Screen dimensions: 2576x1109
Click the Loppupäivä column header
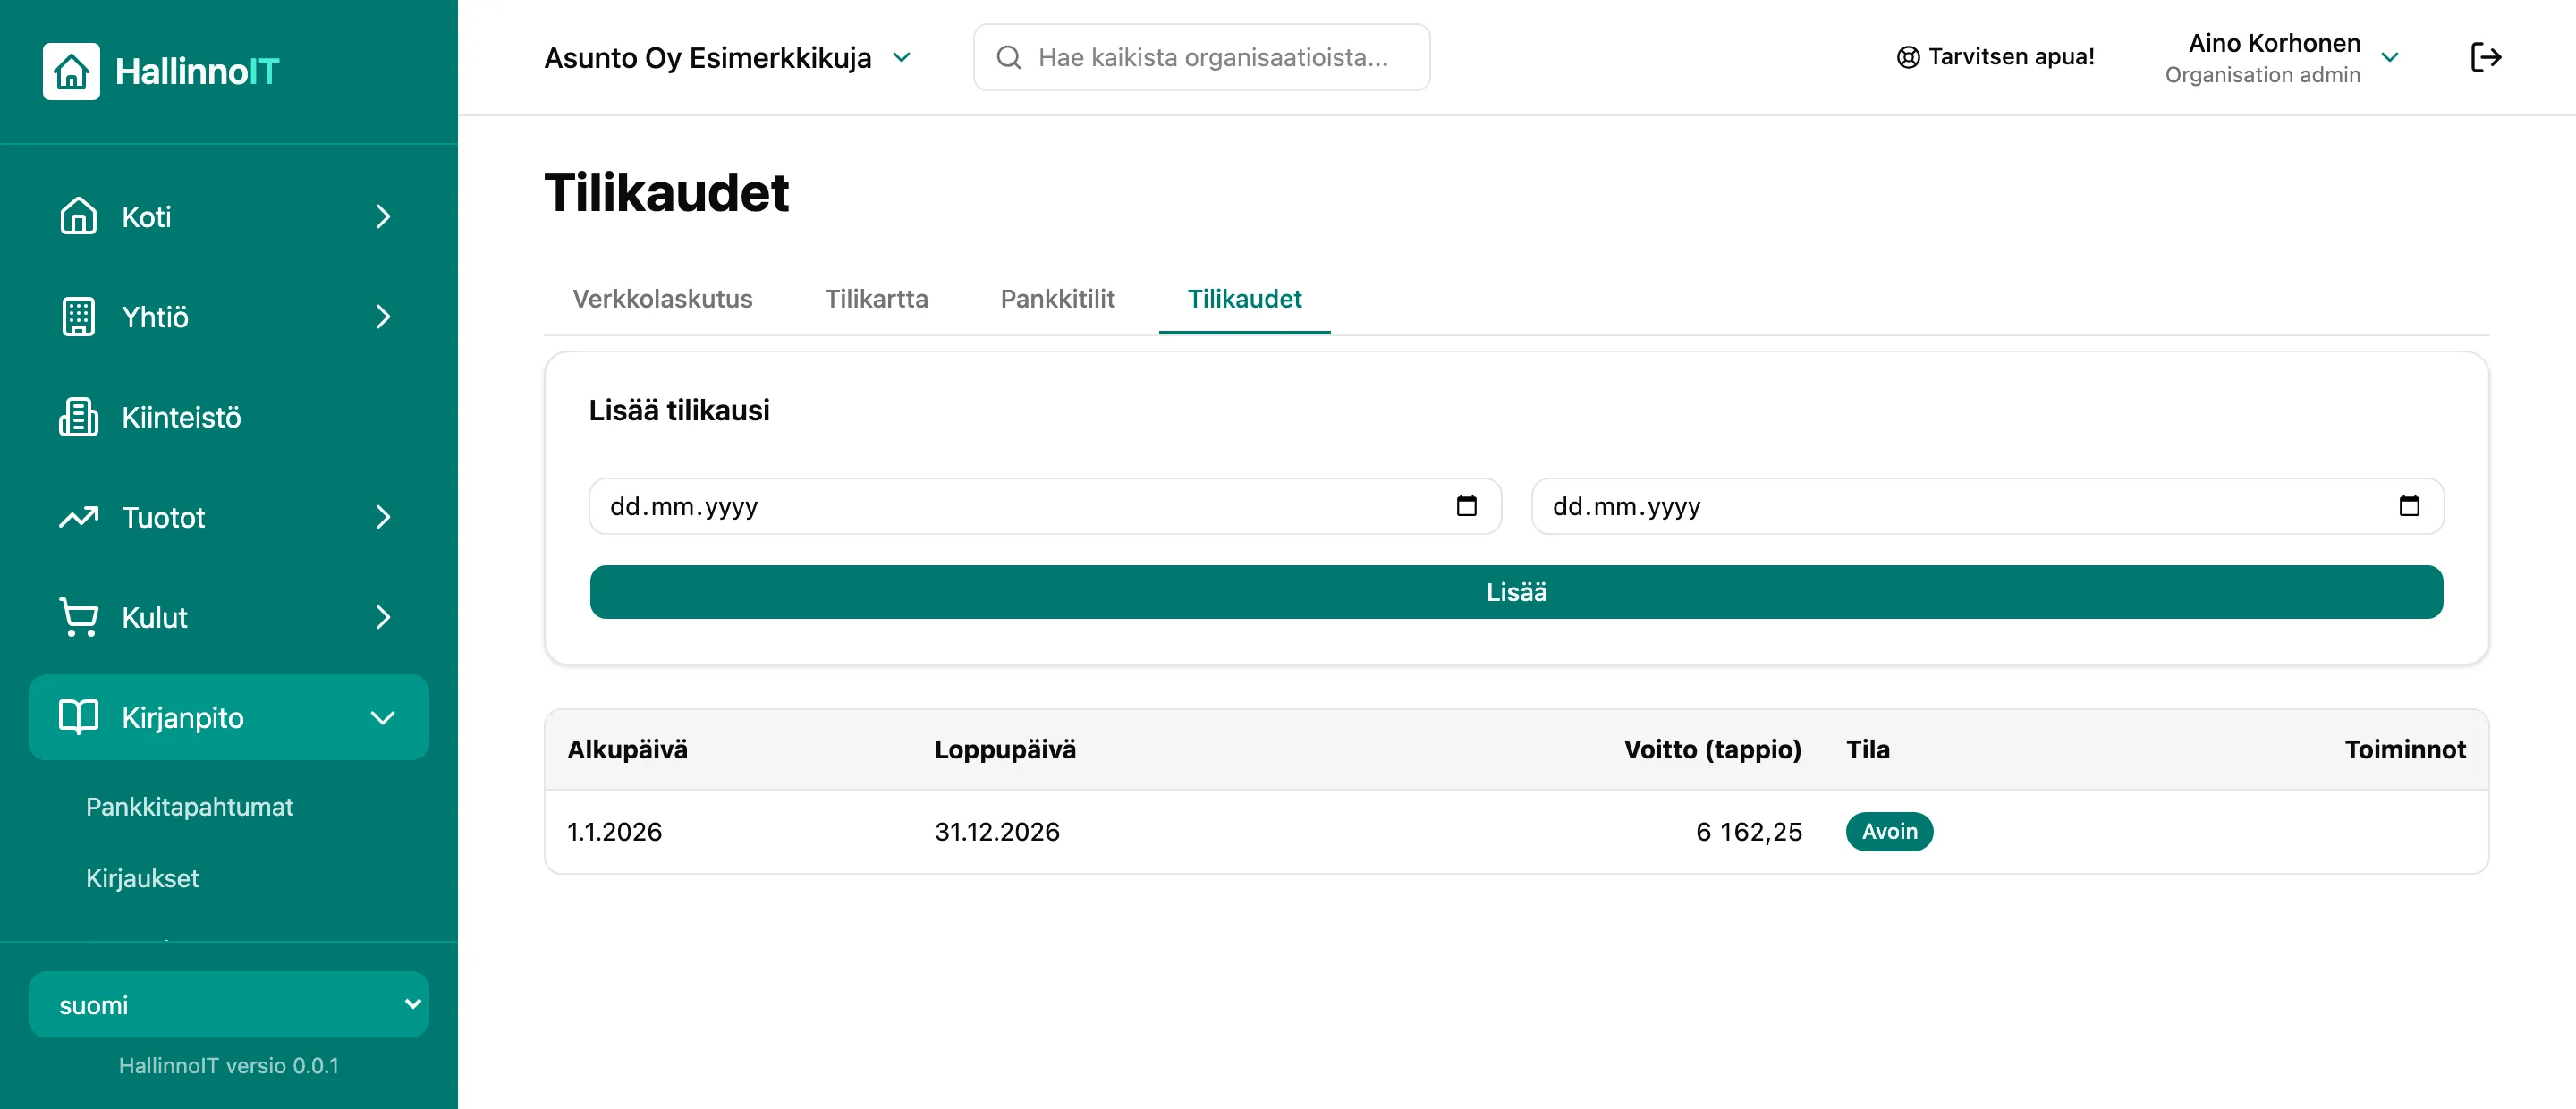pyautogui.click(x=1005, y=750)
